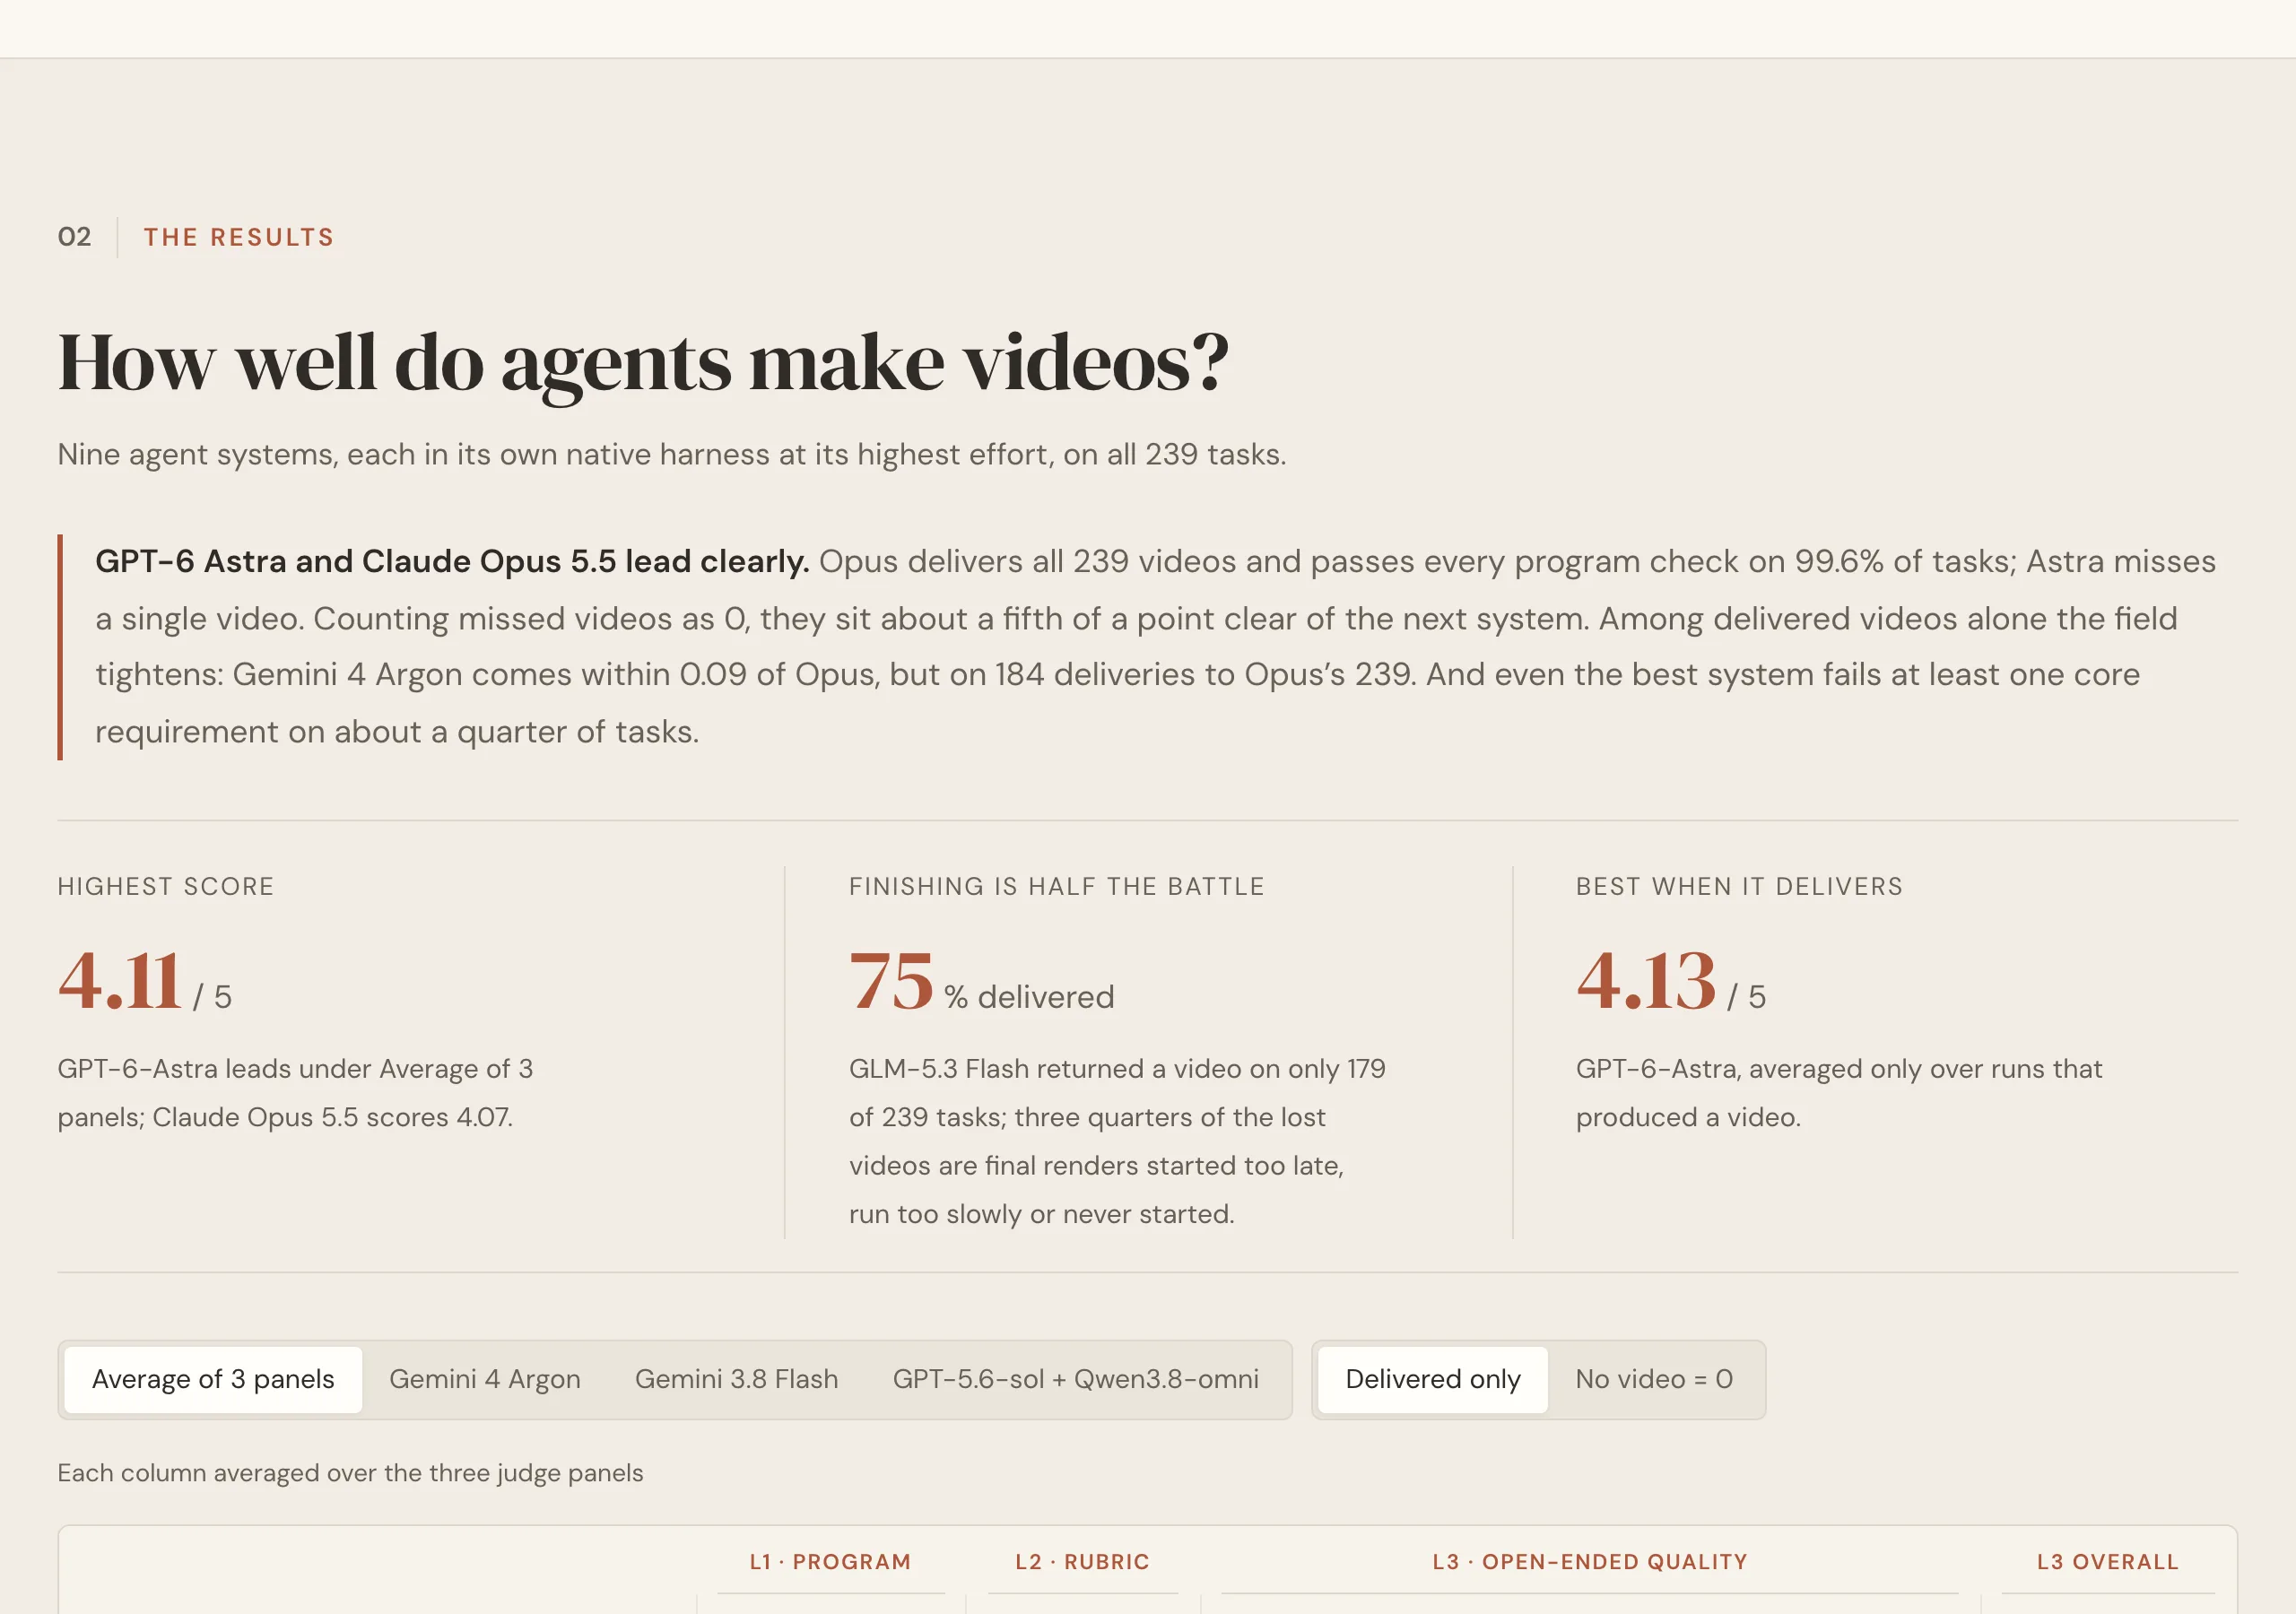Click the 4.13 score value
The height and width of the screenshot is (1614, 2296).
pos(1646,980)
